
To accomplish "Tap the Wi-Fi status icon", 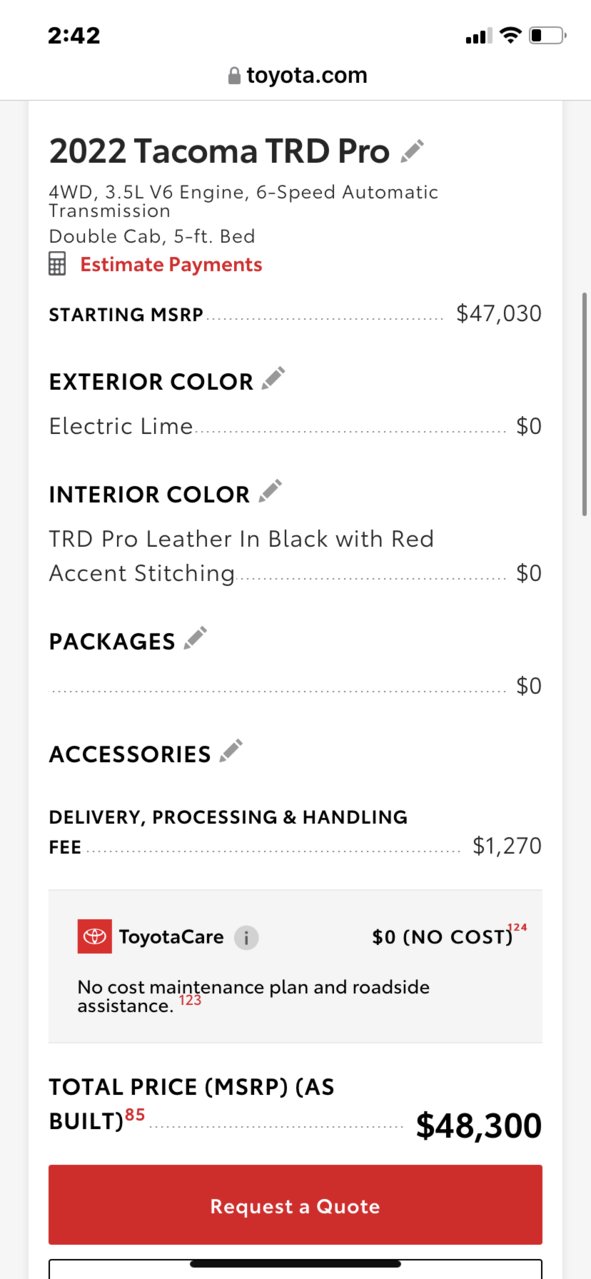I will 510,36.
